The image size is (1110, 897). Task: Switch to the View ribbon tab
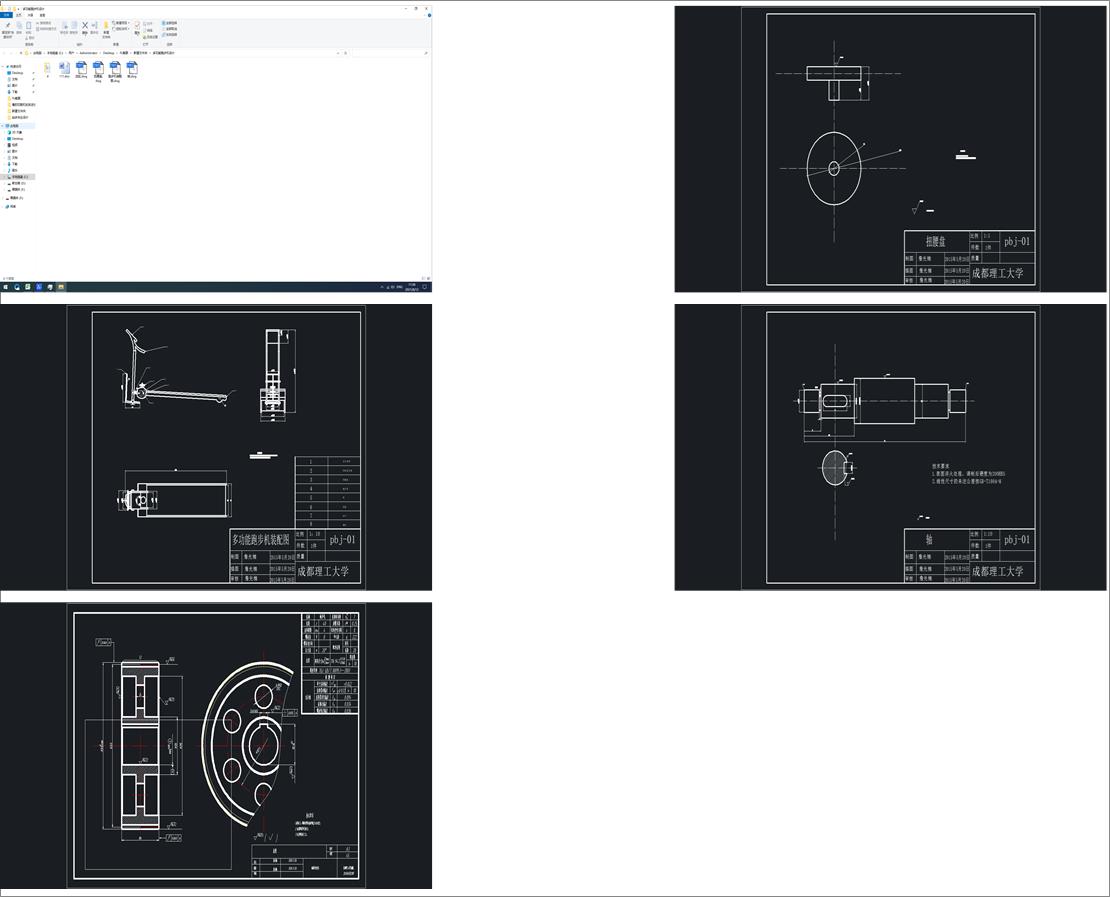tap(42, 15)
